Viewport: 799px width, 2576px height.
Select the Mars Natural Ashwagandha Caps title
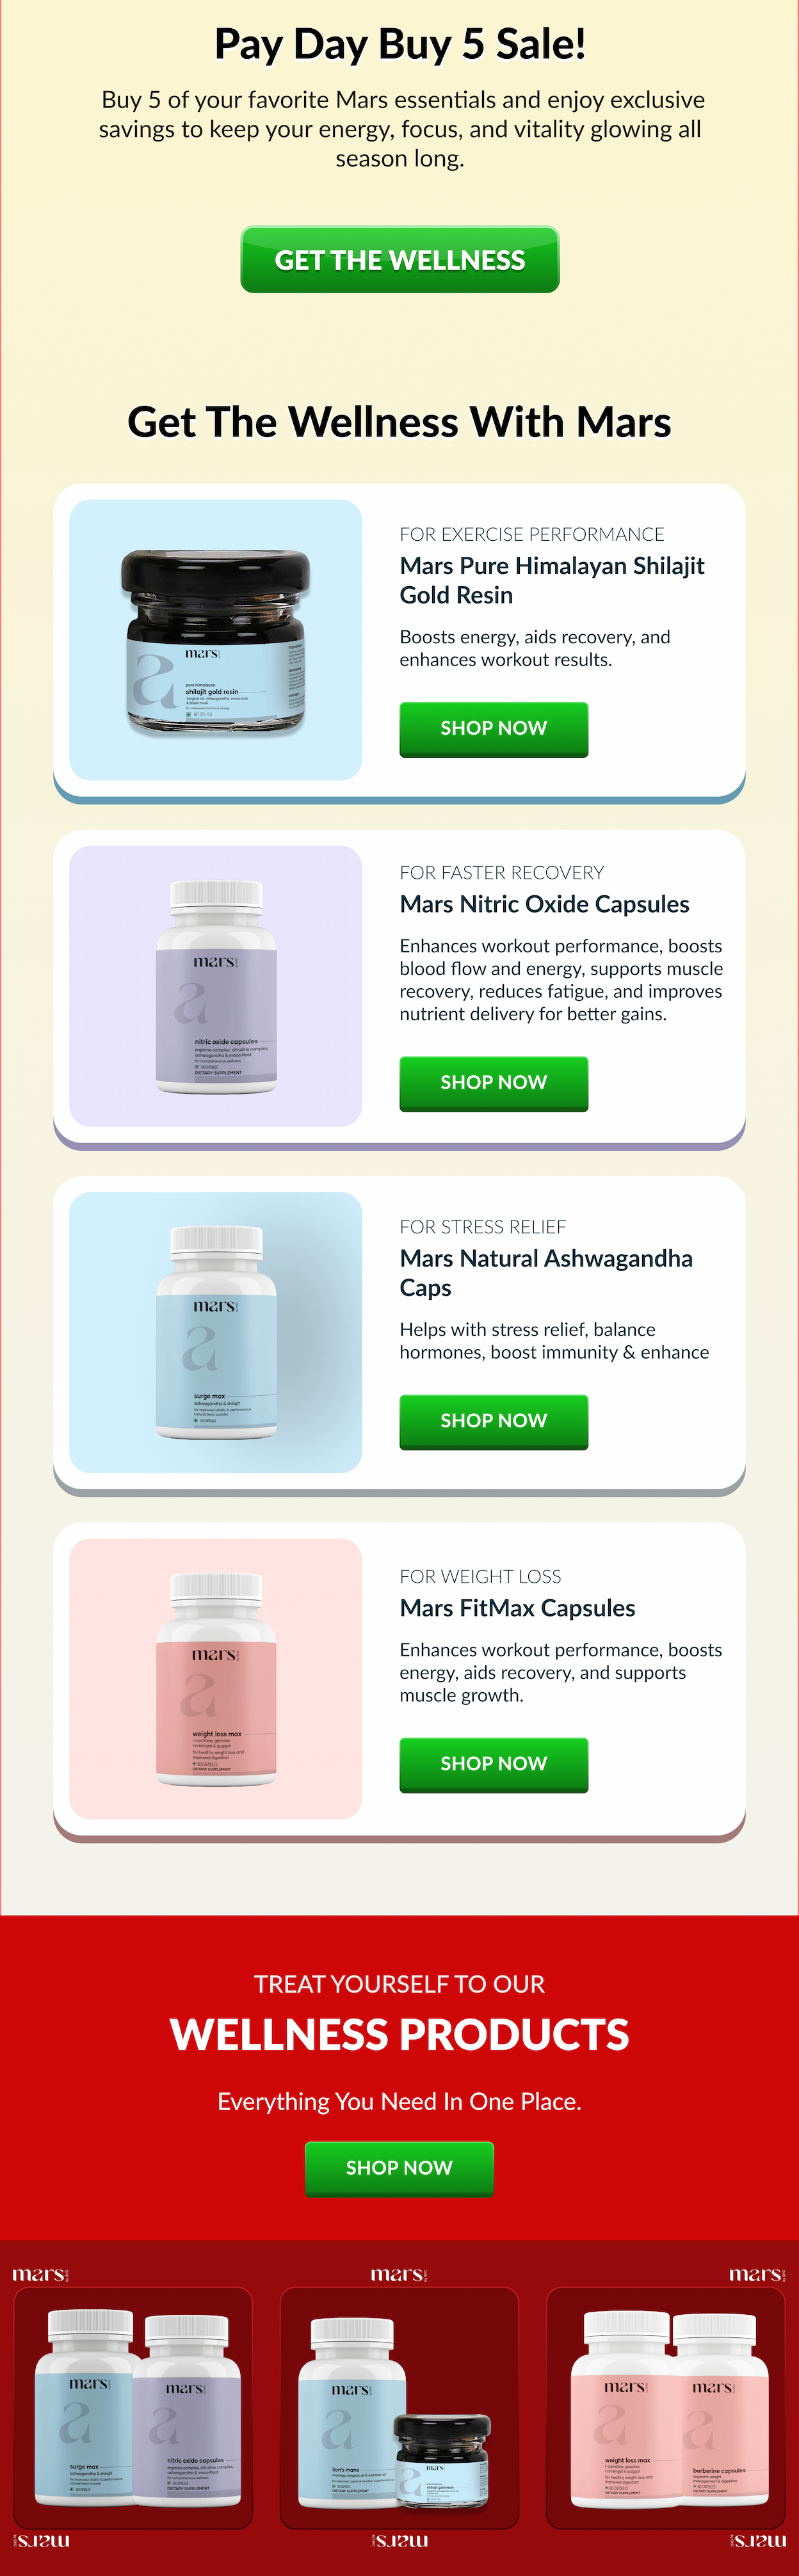pyautogui.click(x=546, y=1273)
